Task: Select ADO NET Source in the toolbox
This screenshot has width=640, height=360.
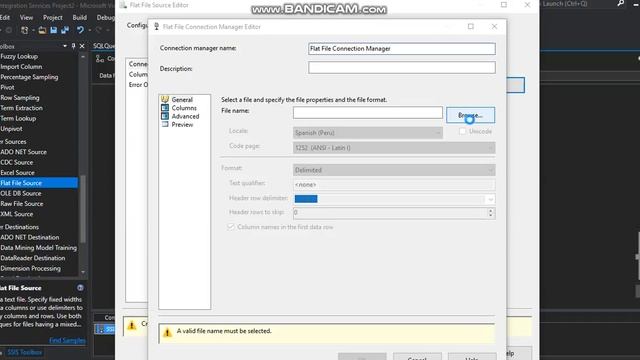Action: point(23,152)
